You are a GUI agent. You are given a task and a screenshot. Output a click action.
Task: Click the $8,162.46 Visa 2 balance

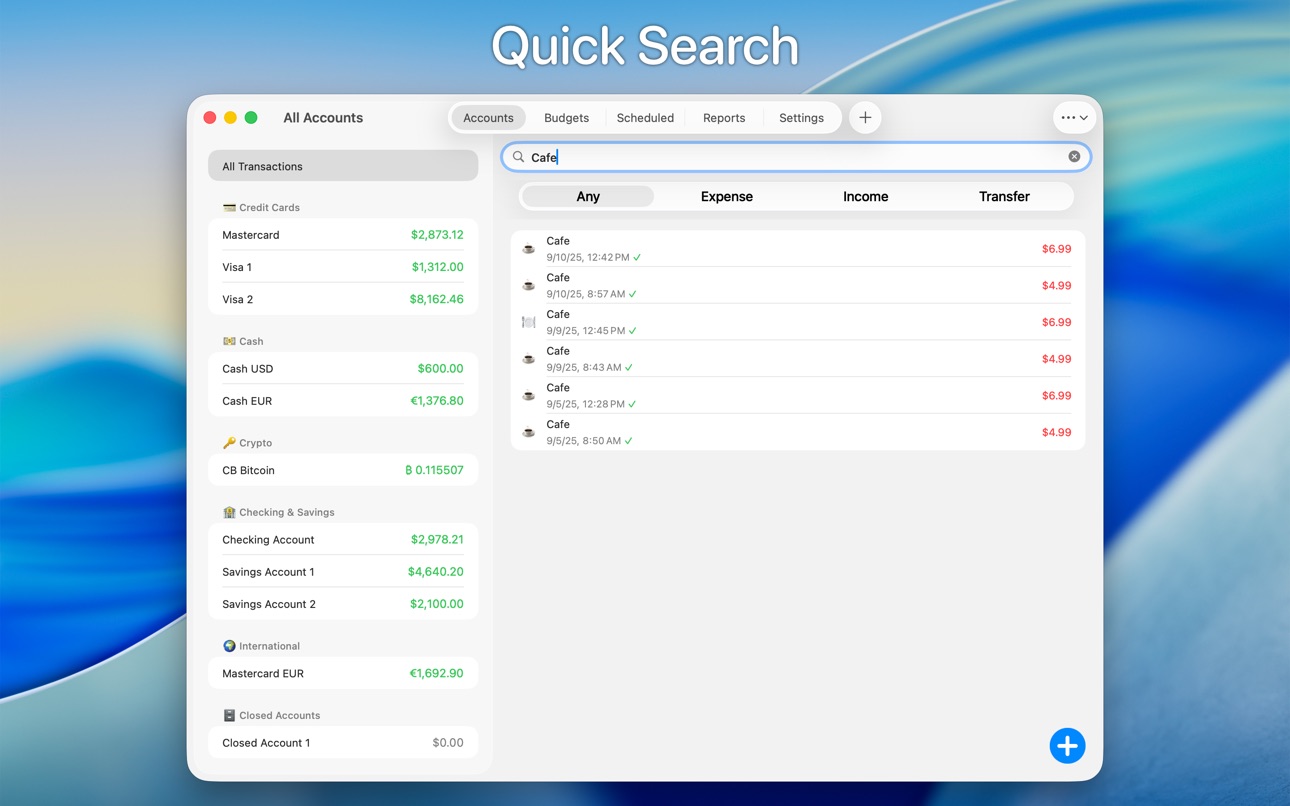pyautogui.click(x=436, y=299)
